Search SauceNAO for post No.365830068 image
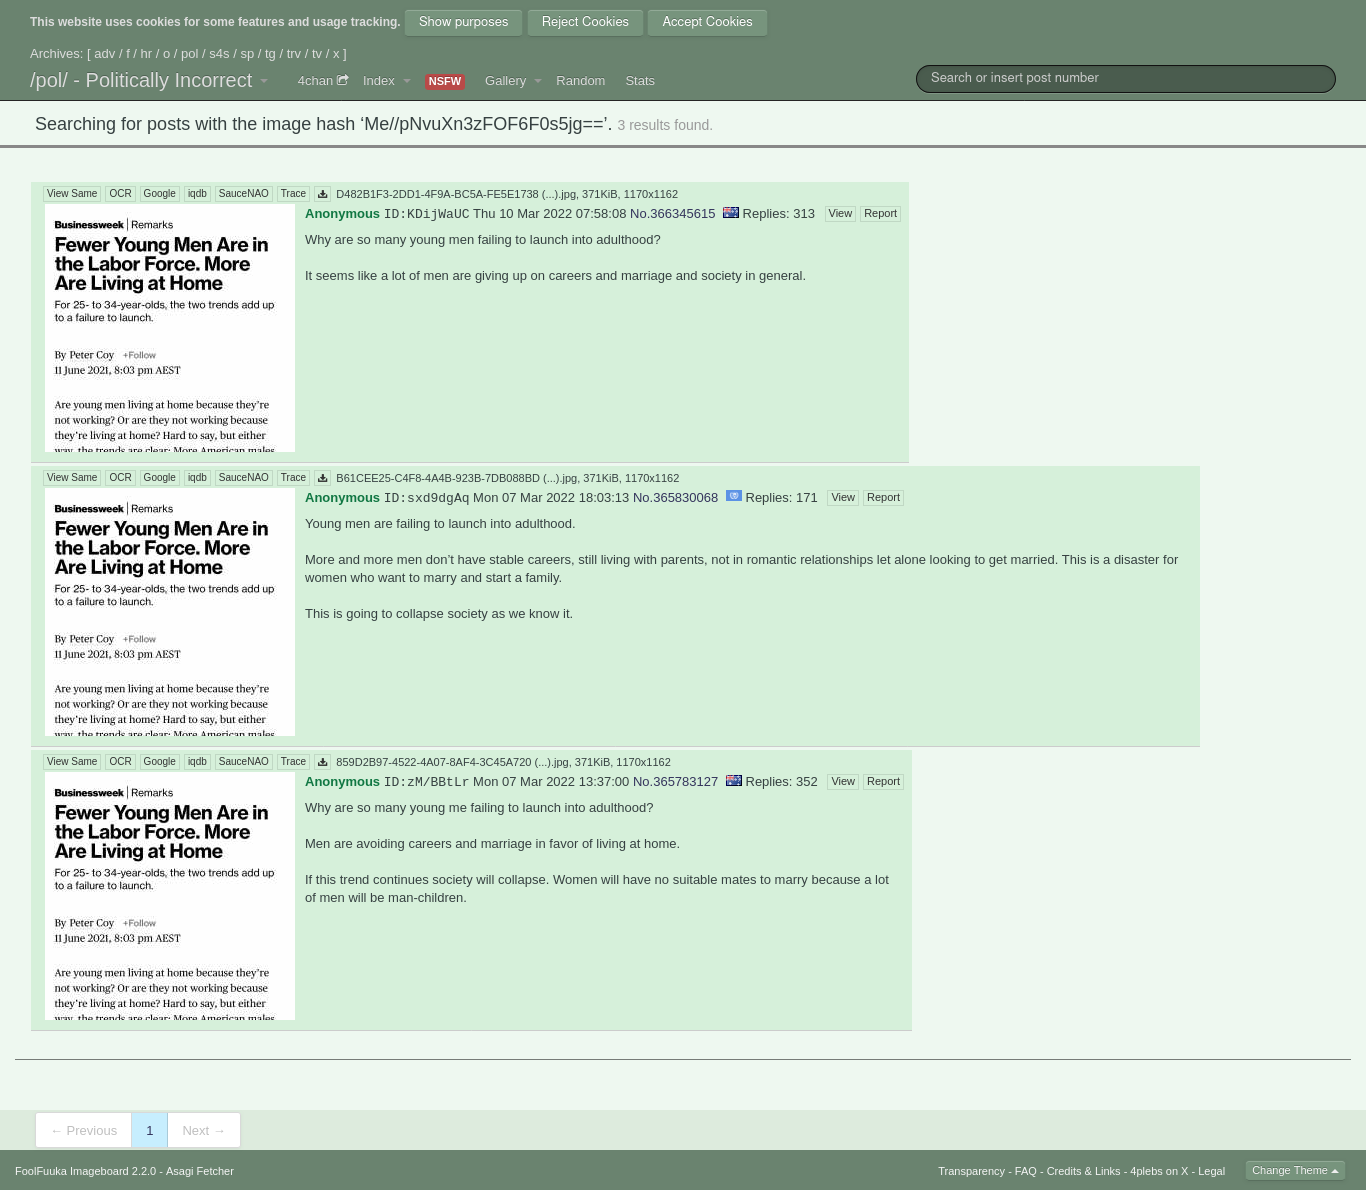 tap(243, 478)
